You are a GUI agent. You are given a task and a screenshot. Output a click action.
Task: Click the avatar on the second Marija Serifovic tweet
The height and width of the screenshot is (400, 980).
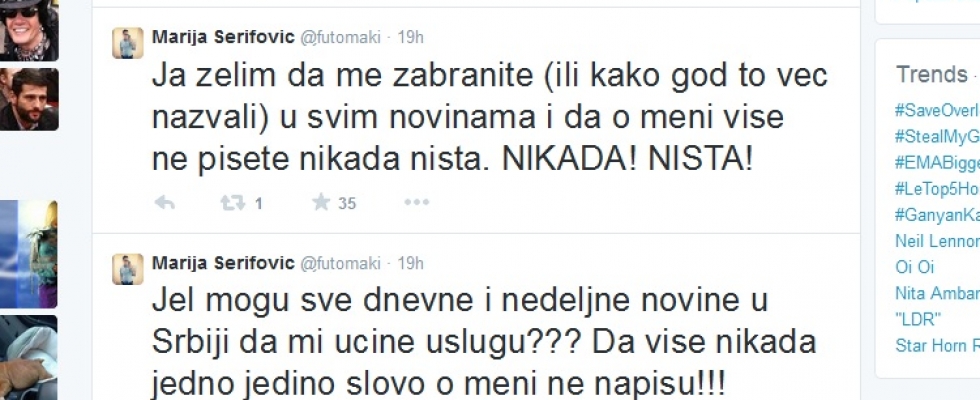(127, 269)
